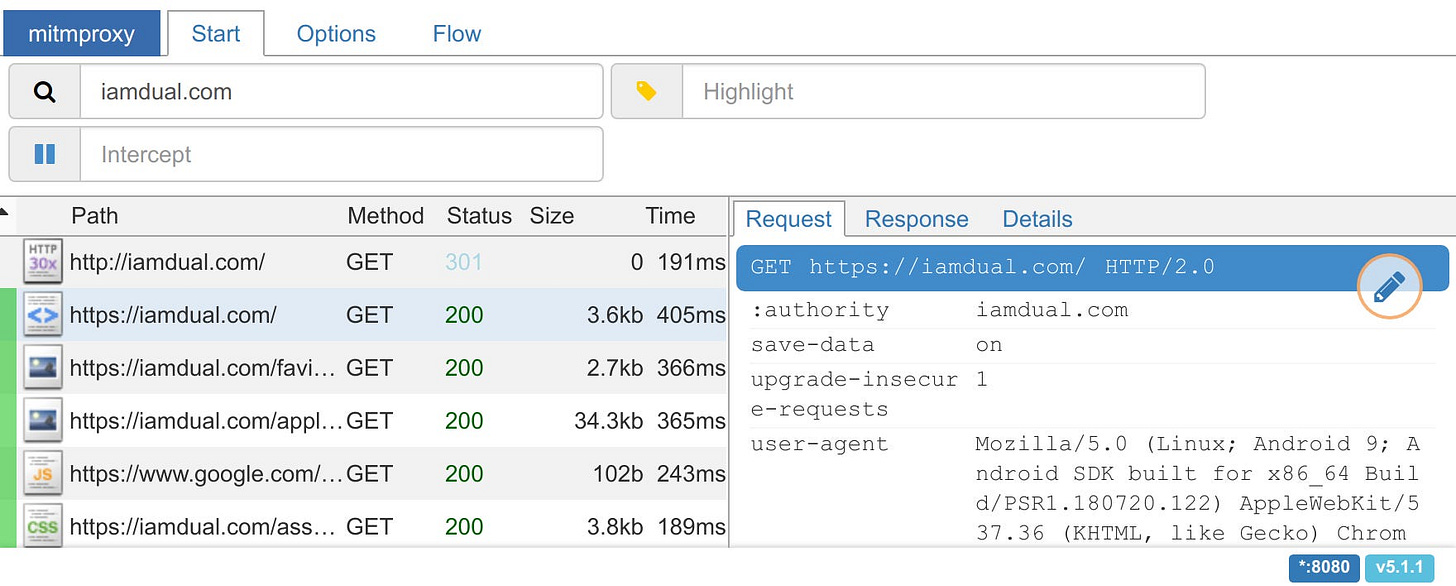Select the https://iamdual.com/appl… flow path

click(x=206, y=421)
